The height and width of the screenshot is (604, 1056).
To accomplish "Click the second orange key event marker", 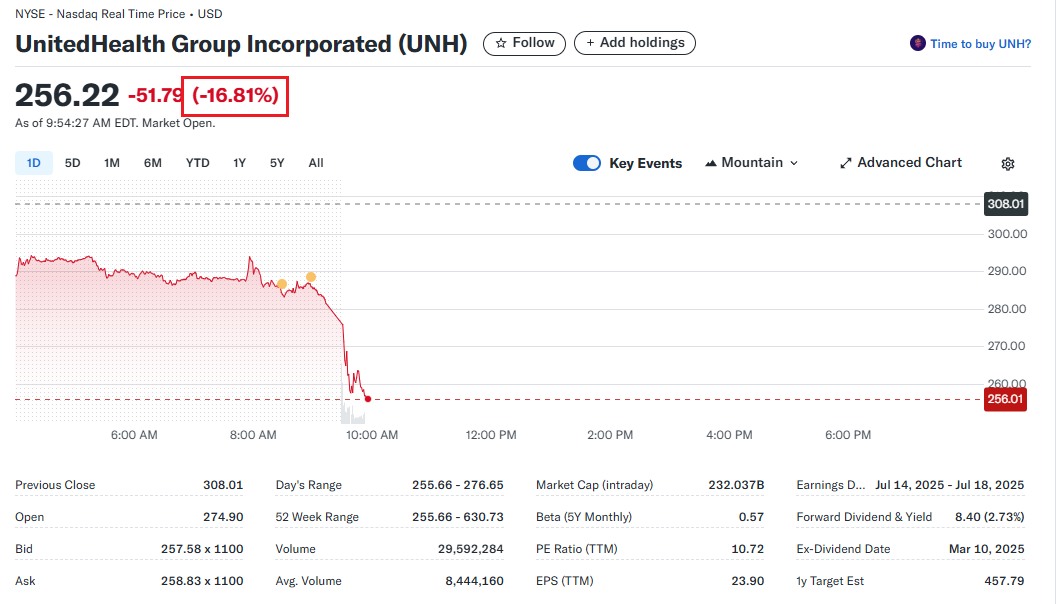I will 311,276.
